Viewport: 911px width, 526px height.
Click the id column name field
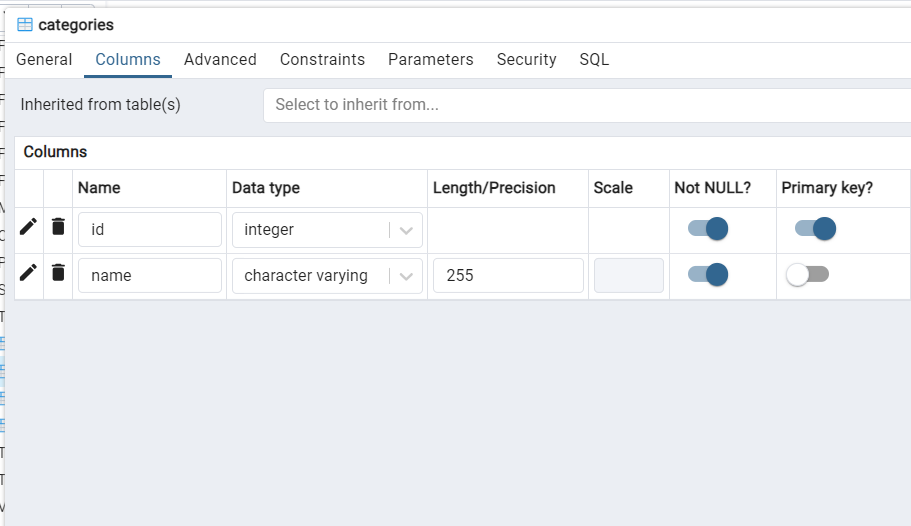150,230
